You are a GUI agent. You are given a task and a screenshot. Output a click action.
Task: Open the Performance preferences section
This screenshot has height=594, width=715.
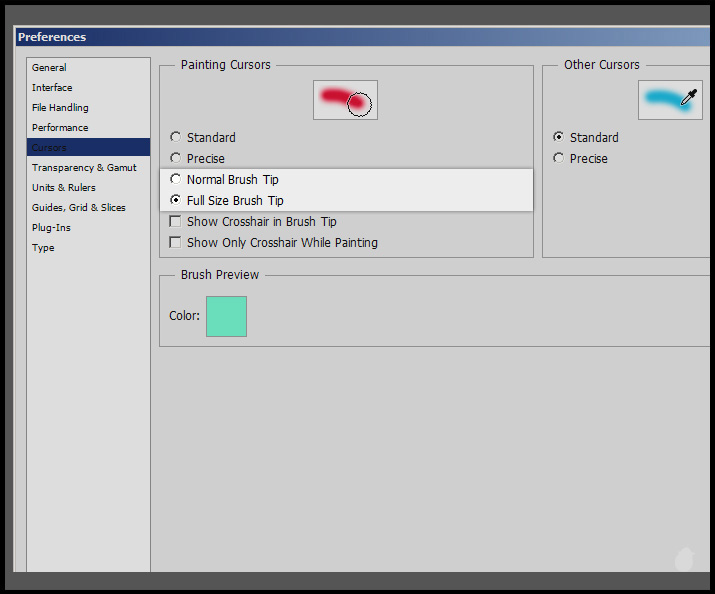coord(60,128)
